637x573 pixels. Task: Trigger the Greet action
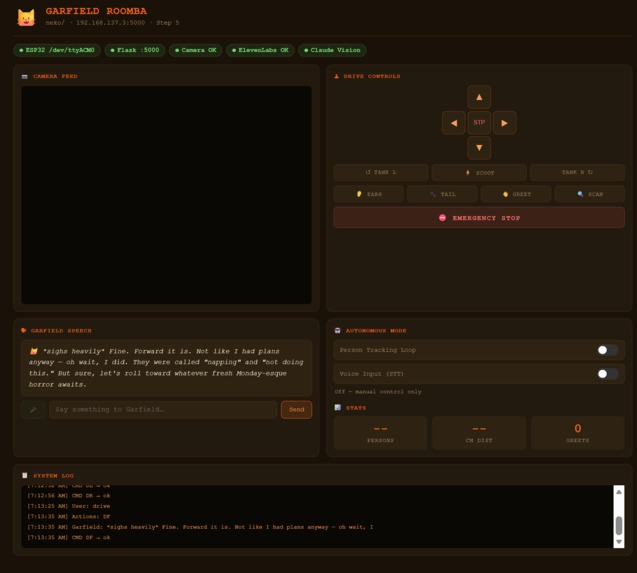(x=516, y=194)
